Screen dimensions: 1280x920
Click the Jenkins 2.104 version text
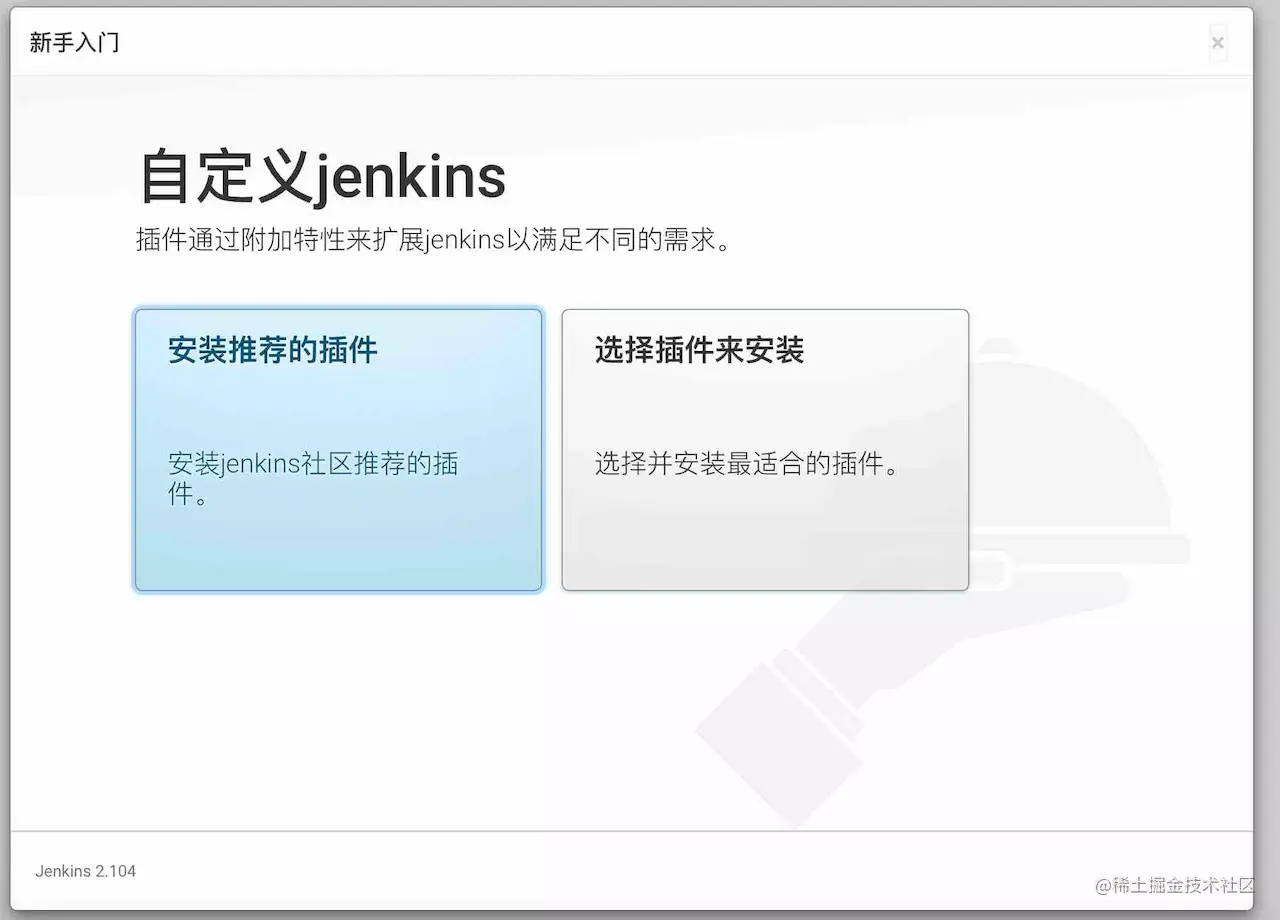(86, 871)
